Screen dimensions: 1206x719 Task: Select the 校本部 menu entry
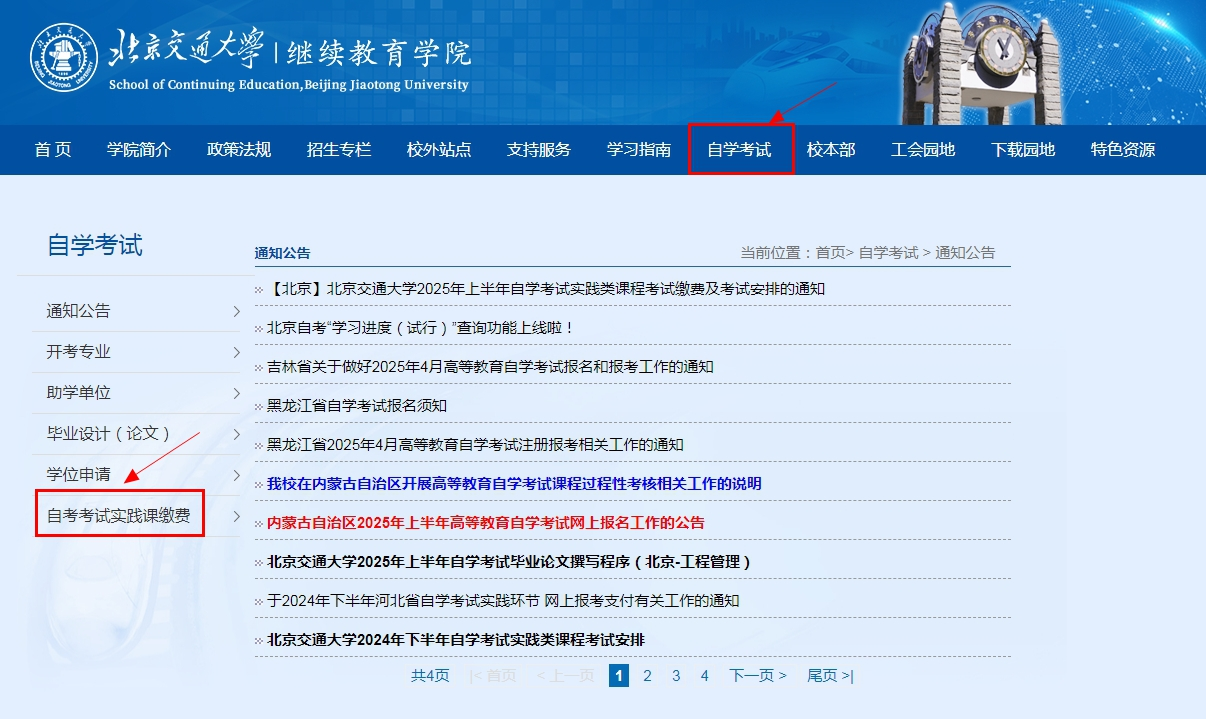point(830,149)
